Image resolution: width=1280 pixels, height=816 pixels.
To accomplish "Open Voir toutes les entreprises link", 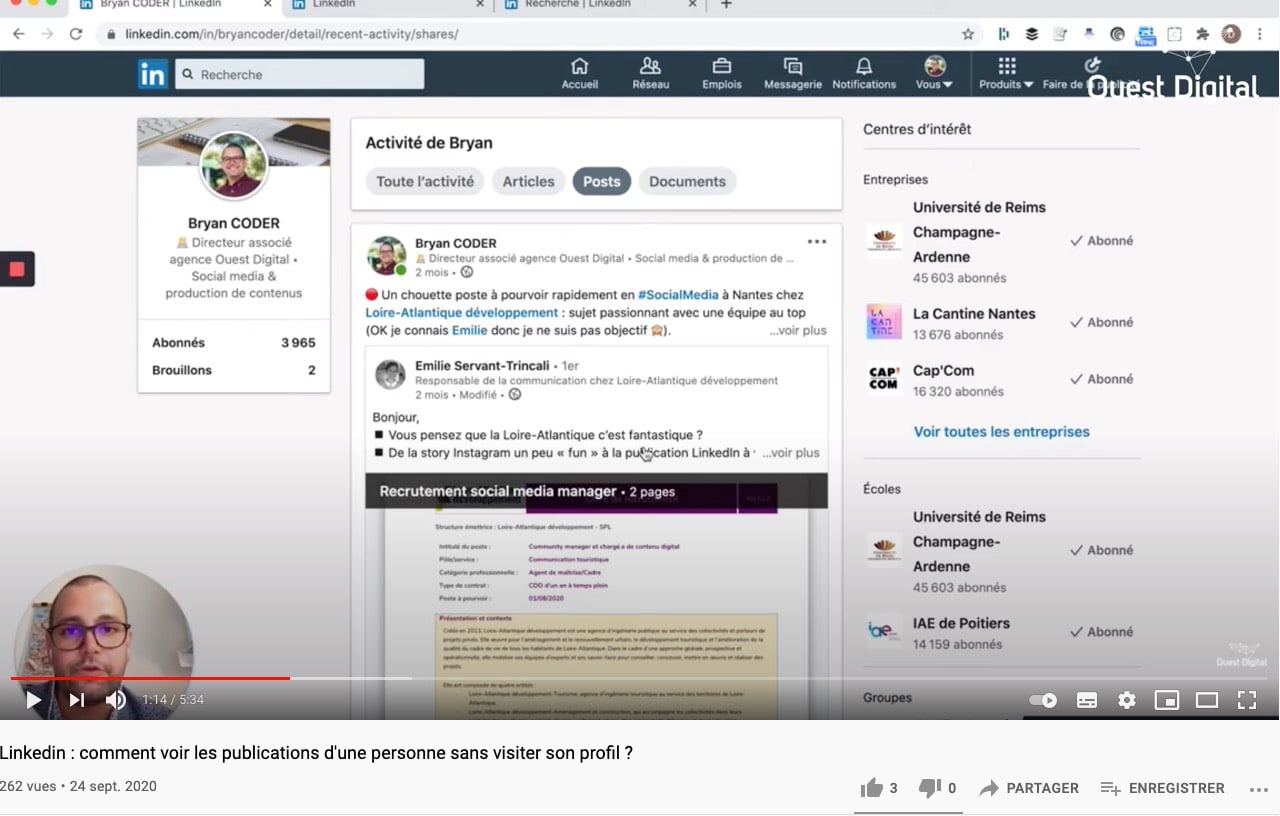I will pos(1002,432).
